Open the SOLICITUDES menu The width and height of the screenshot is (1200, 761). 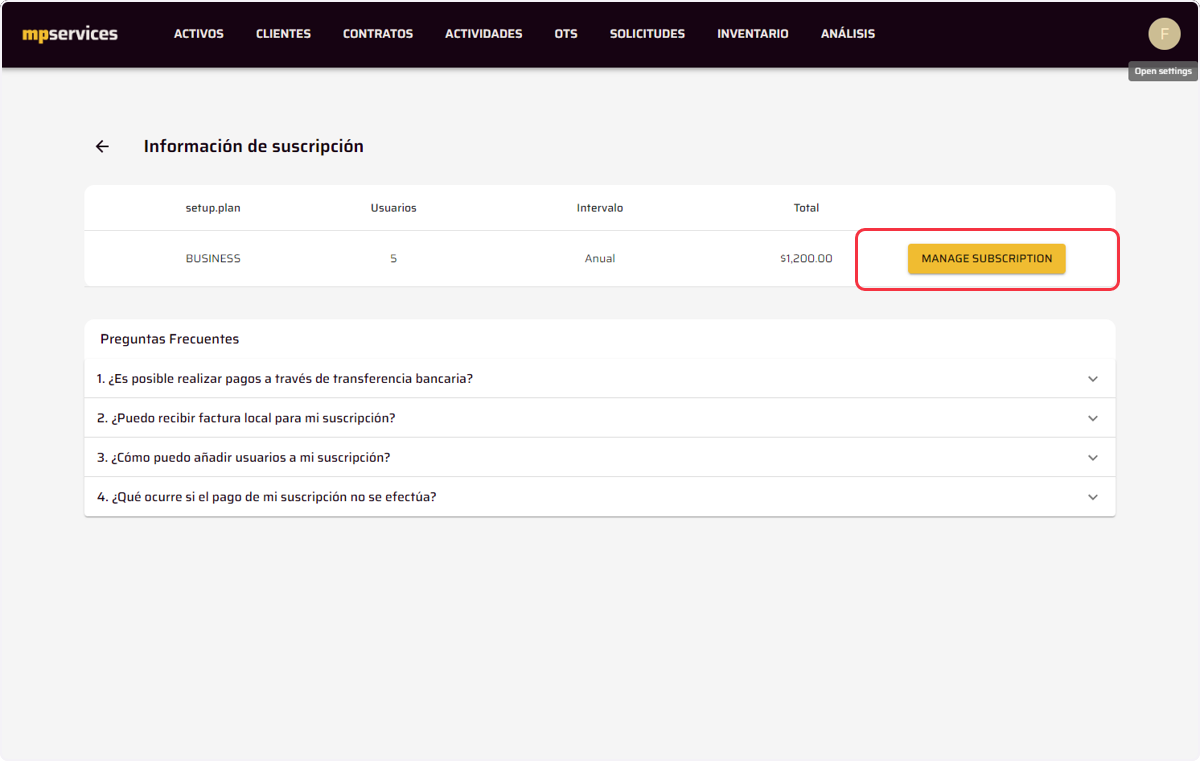[647, 34]
